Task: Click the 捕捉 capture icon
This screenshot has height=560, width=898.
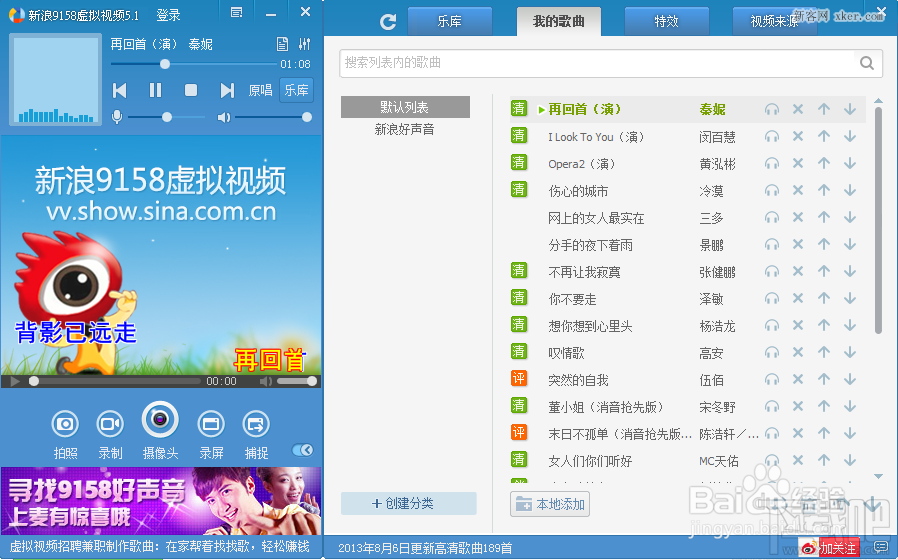Action: point(256,424)
